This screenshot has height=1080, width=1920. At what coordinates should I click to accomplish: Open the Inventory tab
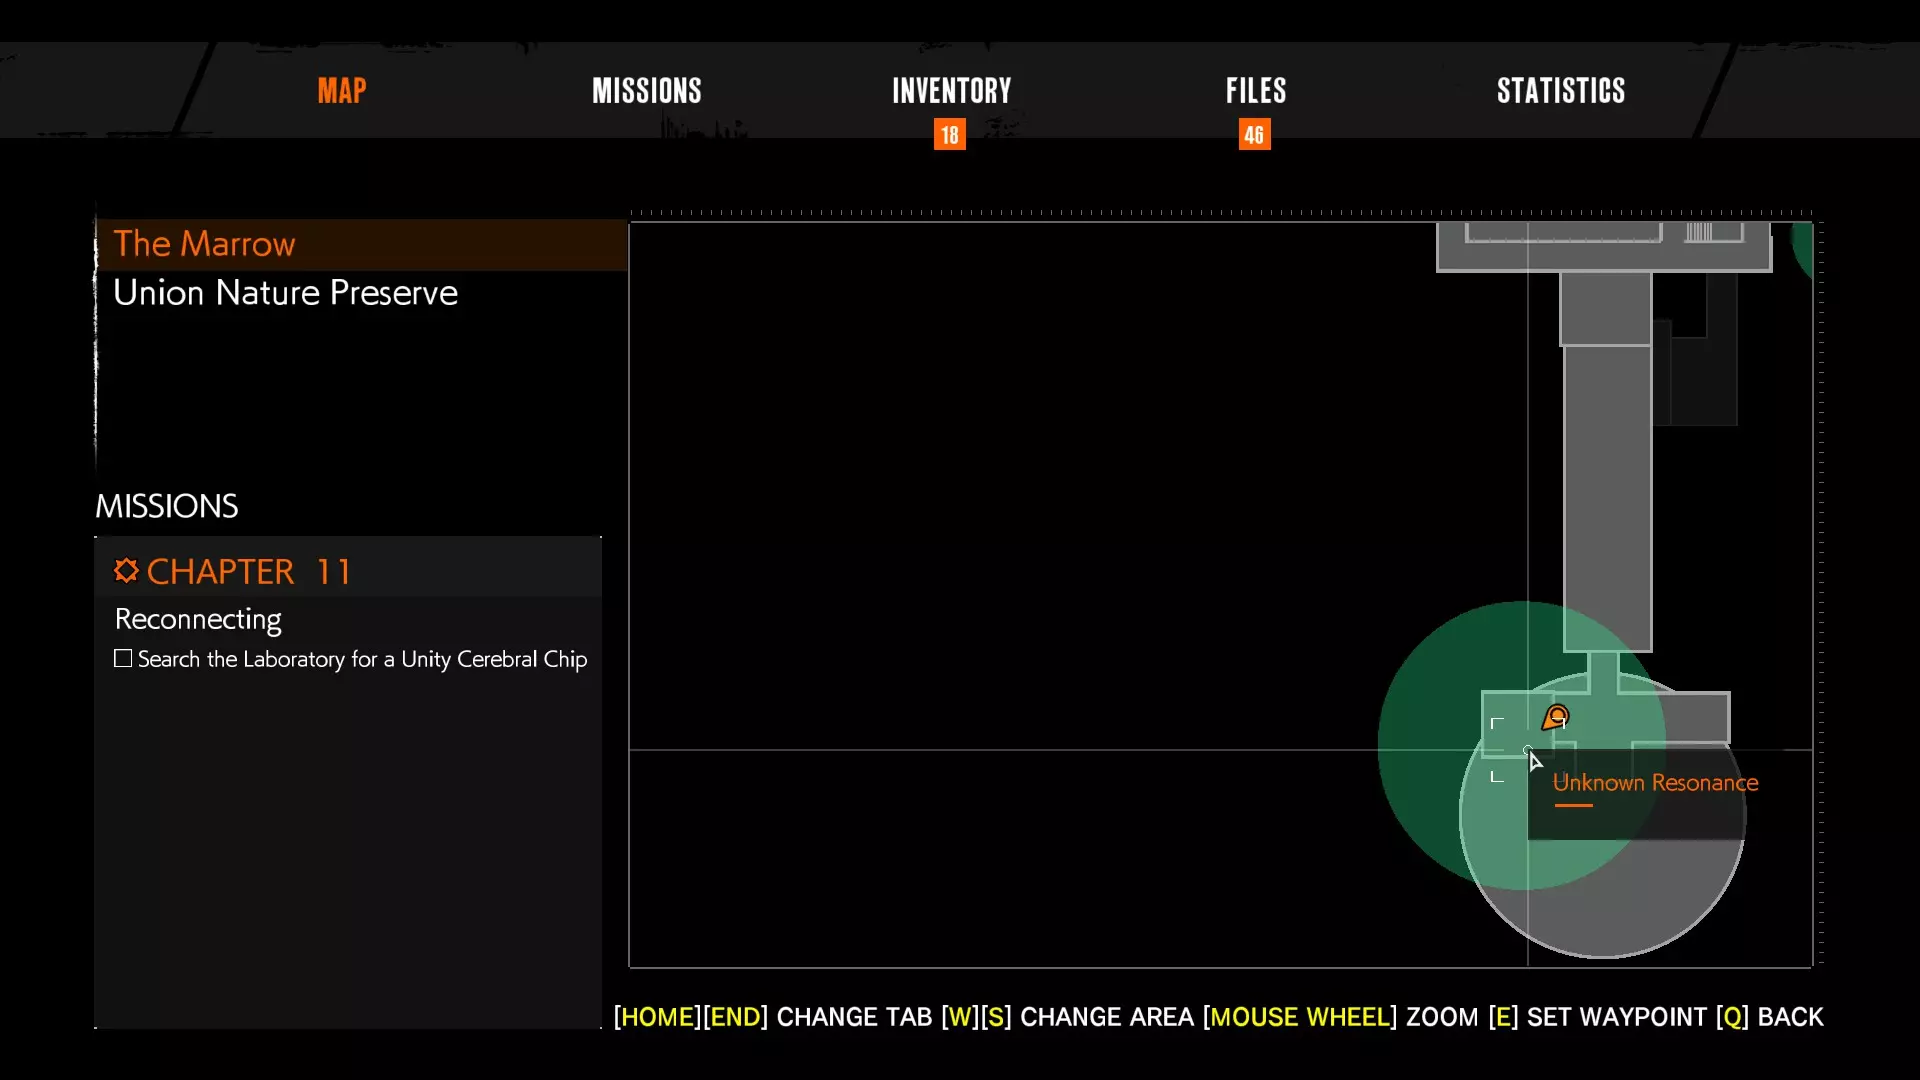tap(951, 91)
